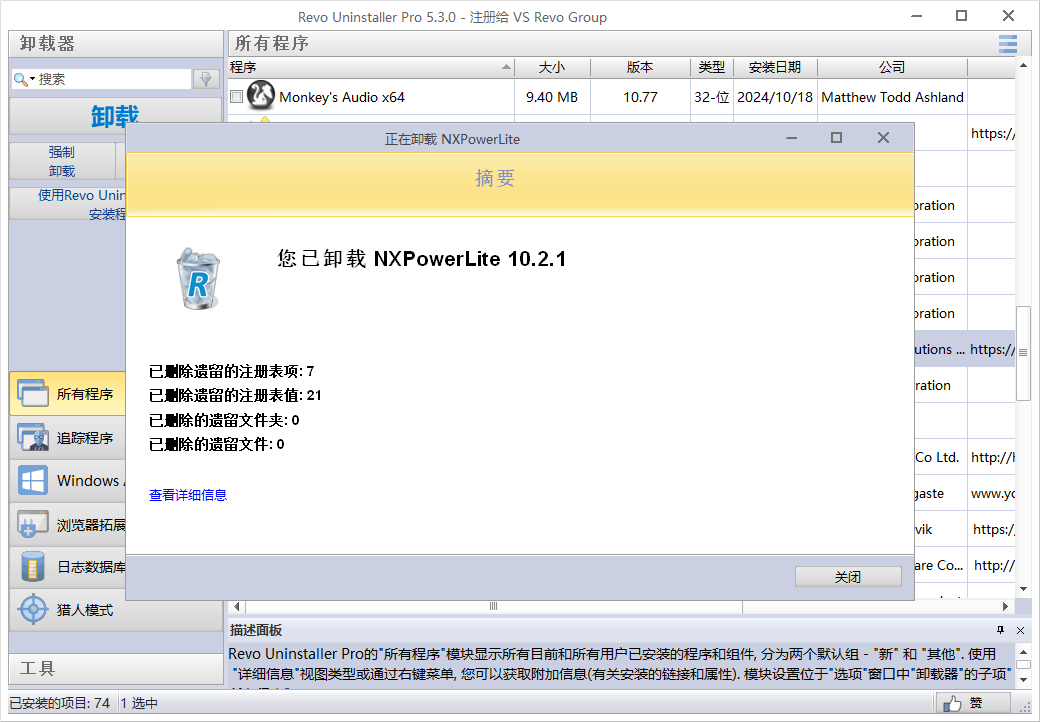Click the 追踪程序 sidebar icon
Screen dimensions: 1040x722
pyautogui.click(x=32, y=438)
